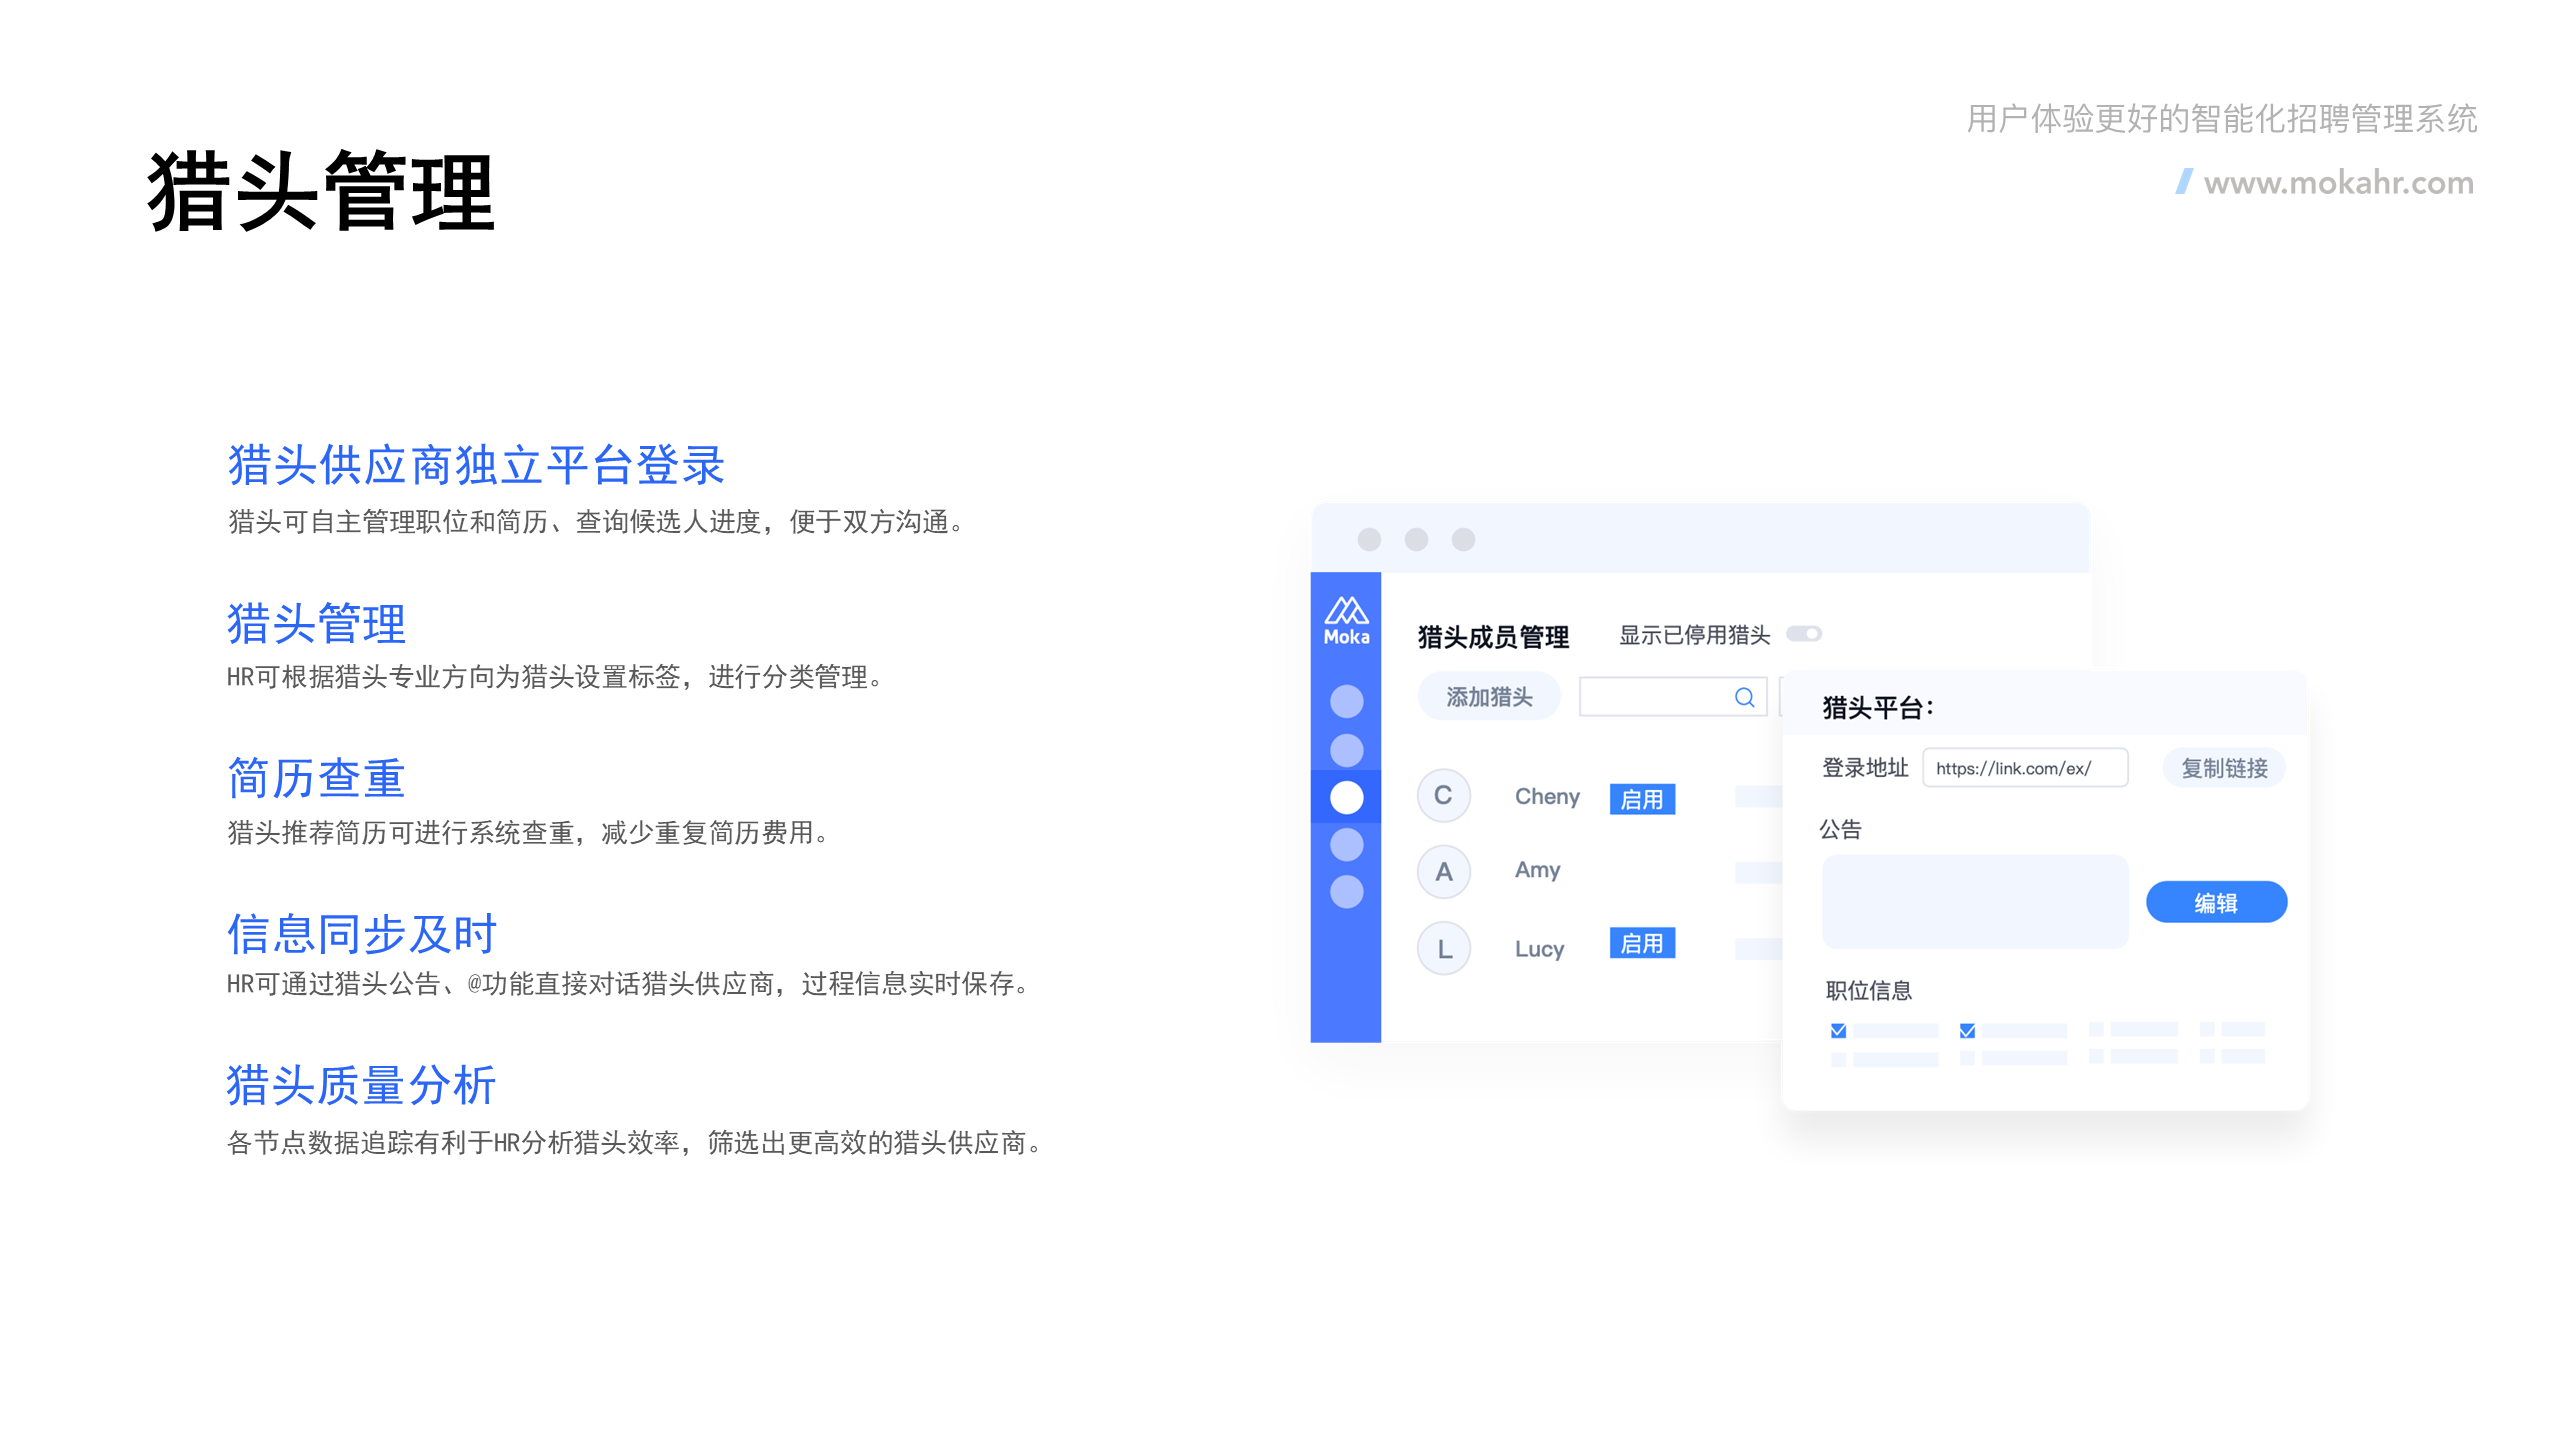Click the name Cheny in list

click(1547, 797)
